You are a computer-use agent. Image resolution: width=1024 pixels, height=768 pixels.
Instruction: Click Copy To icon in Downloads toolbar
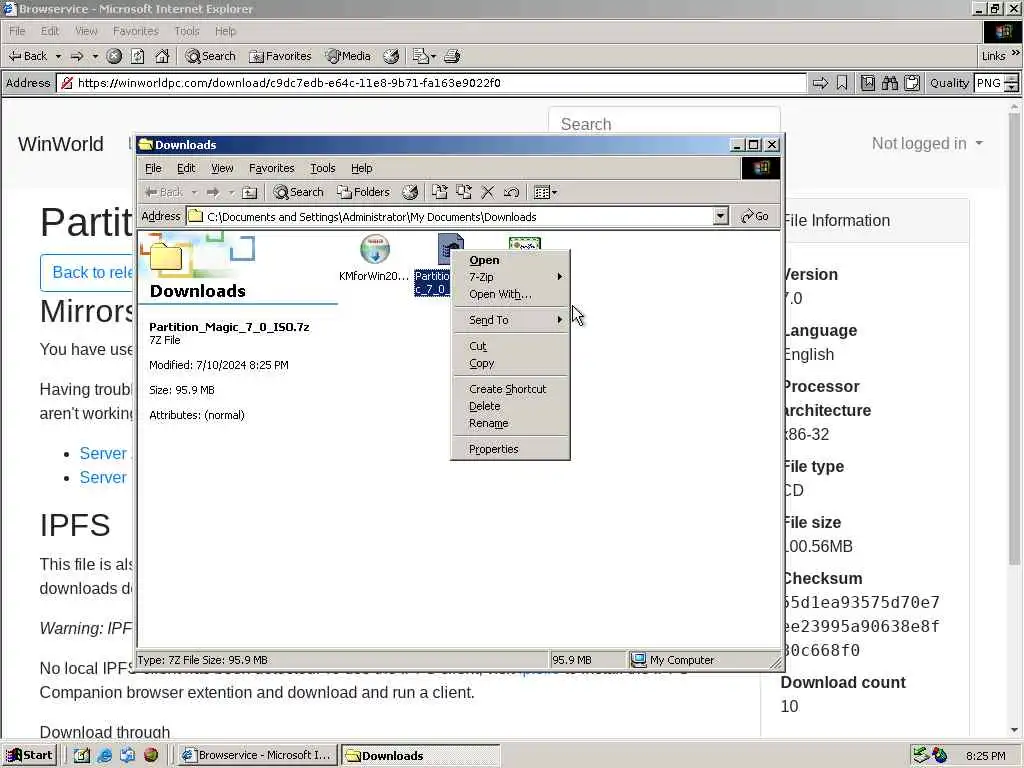point(464,192)
